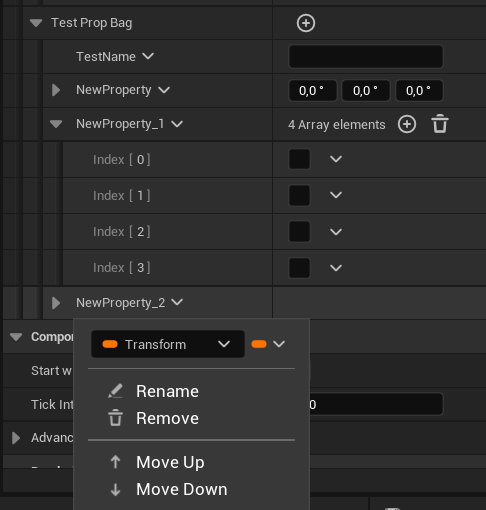The height and width of the screenshot is (510, 486).
Task: Empty NewProperty_1 array with trash icon
Action: tap(440, 124)
